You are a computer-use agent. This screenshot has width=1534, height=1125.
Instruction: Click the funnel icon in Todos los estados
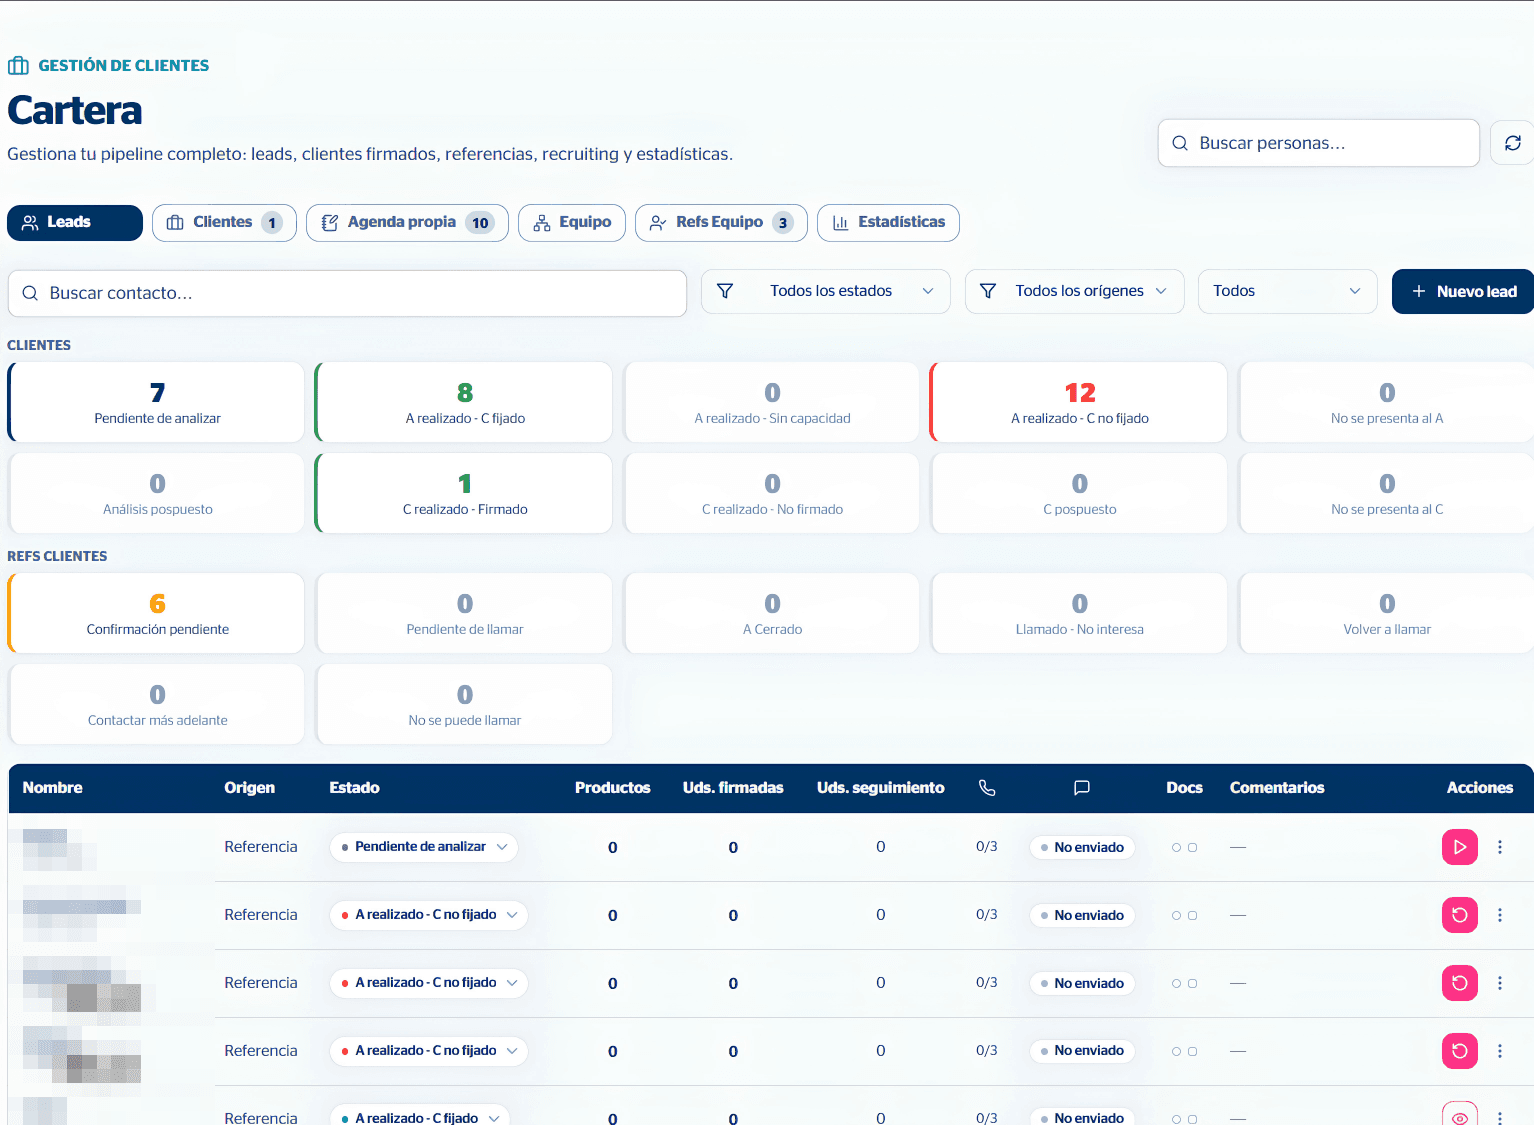click(725, 291)
